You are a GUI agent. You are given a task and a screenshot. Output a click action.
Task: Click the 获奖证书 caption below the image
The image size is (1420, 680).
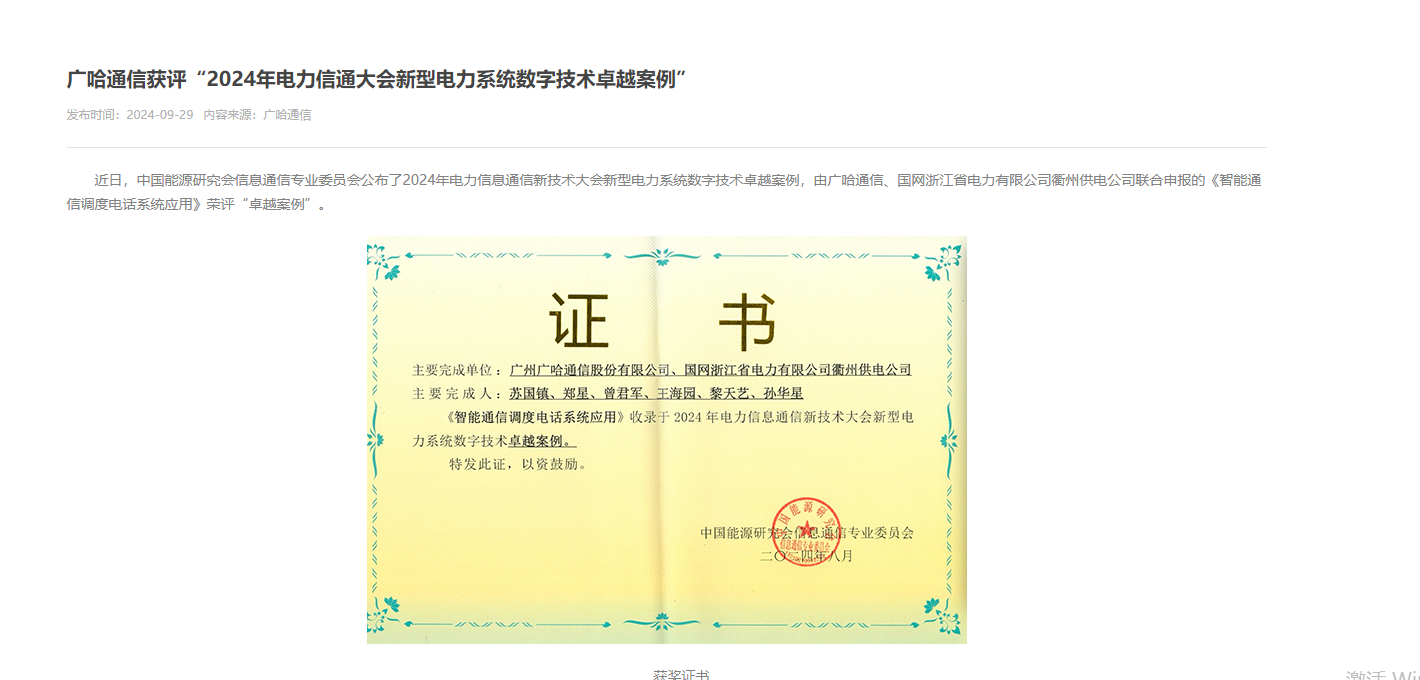pyautogui.click(x=681, y=674)
